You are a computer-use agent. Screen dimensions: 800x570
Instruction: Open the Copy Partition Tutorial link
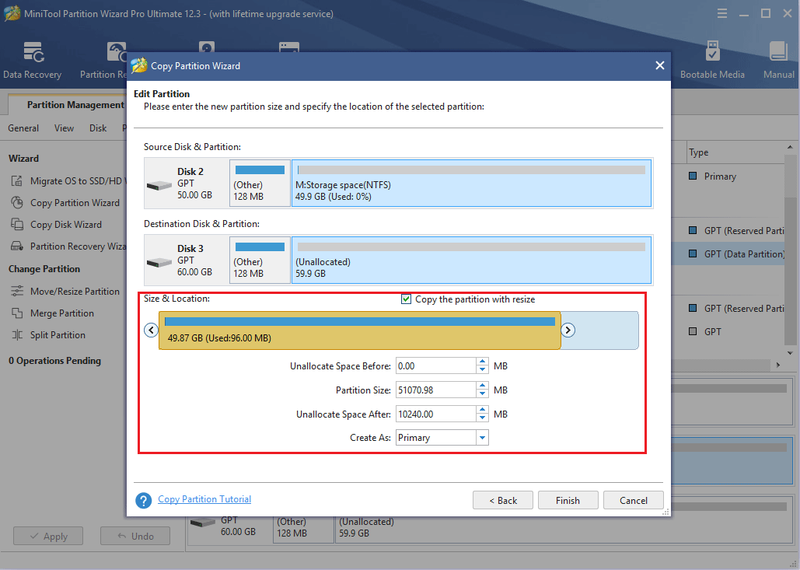click(x=204, y=499)
